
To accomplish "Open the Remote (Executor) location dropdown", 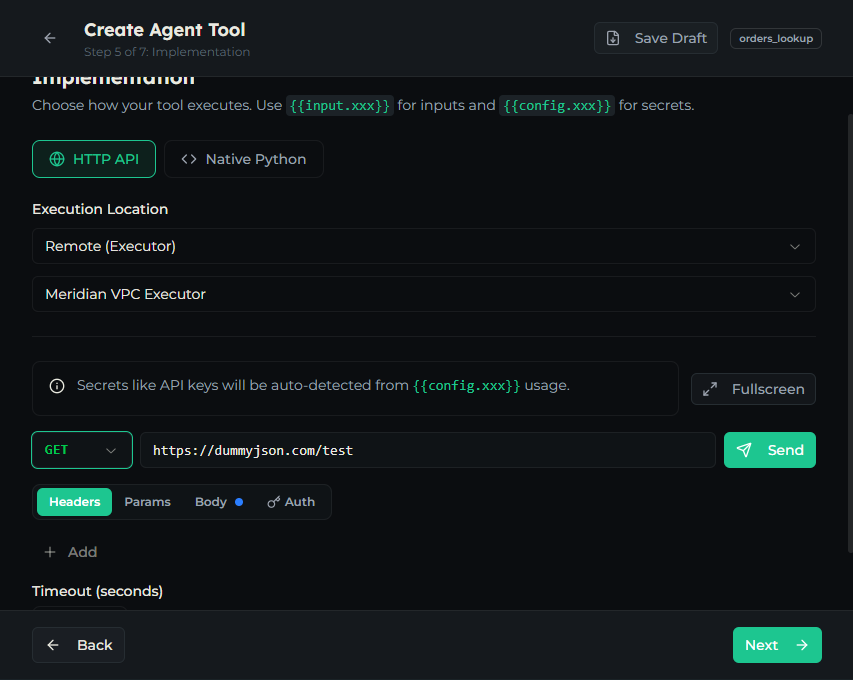I will click(x=424, y=246).
